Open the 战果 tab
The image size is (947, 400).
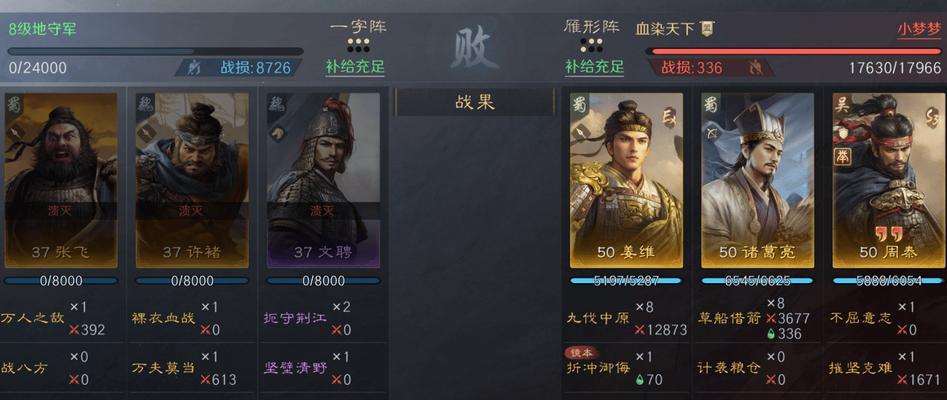475,102
